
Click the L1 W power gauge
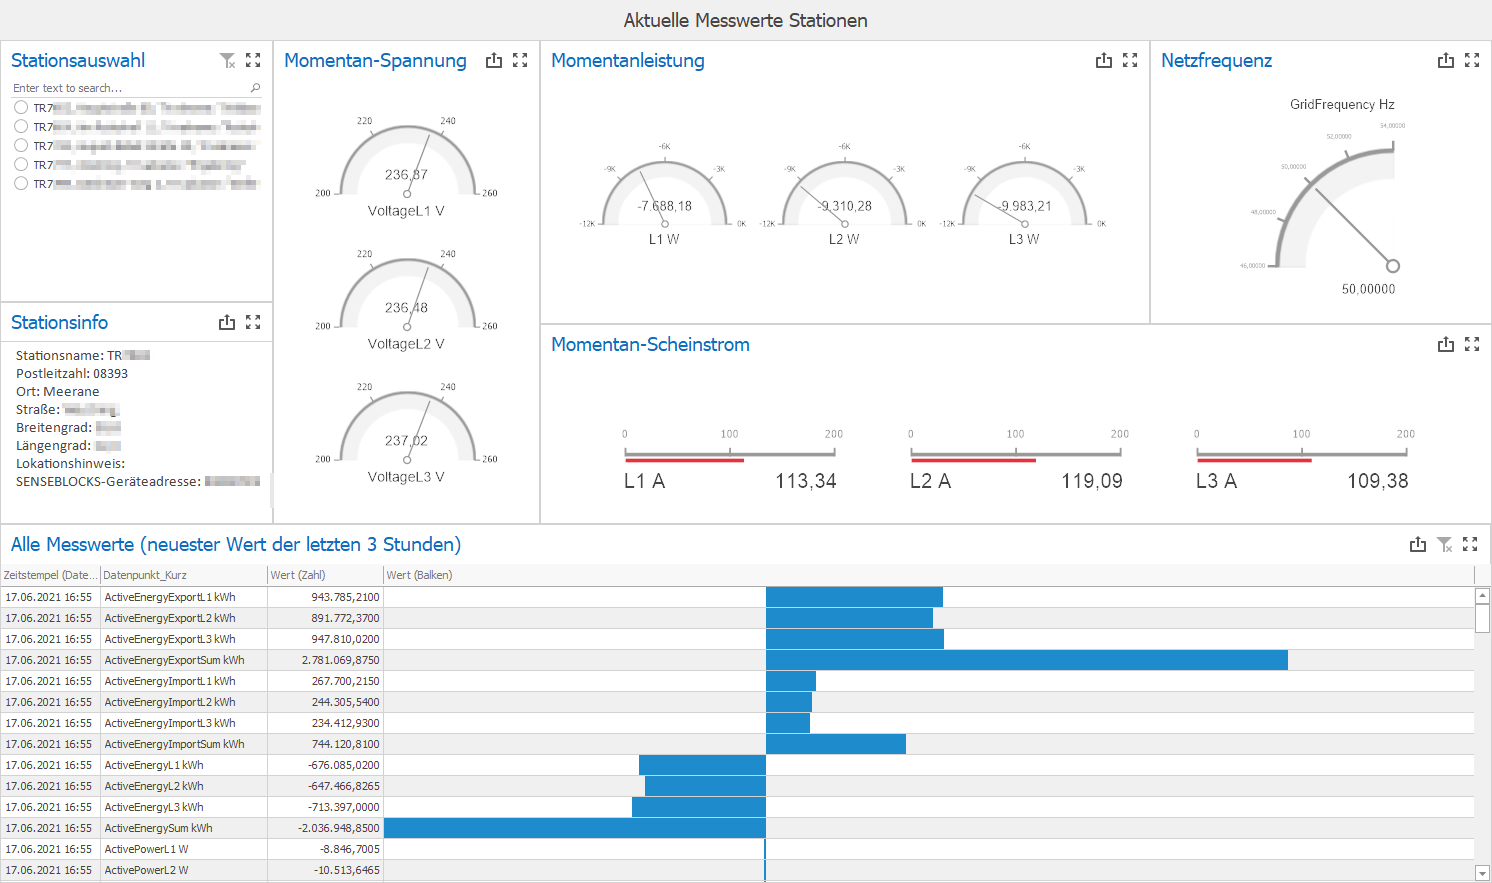tap(664, 195)
